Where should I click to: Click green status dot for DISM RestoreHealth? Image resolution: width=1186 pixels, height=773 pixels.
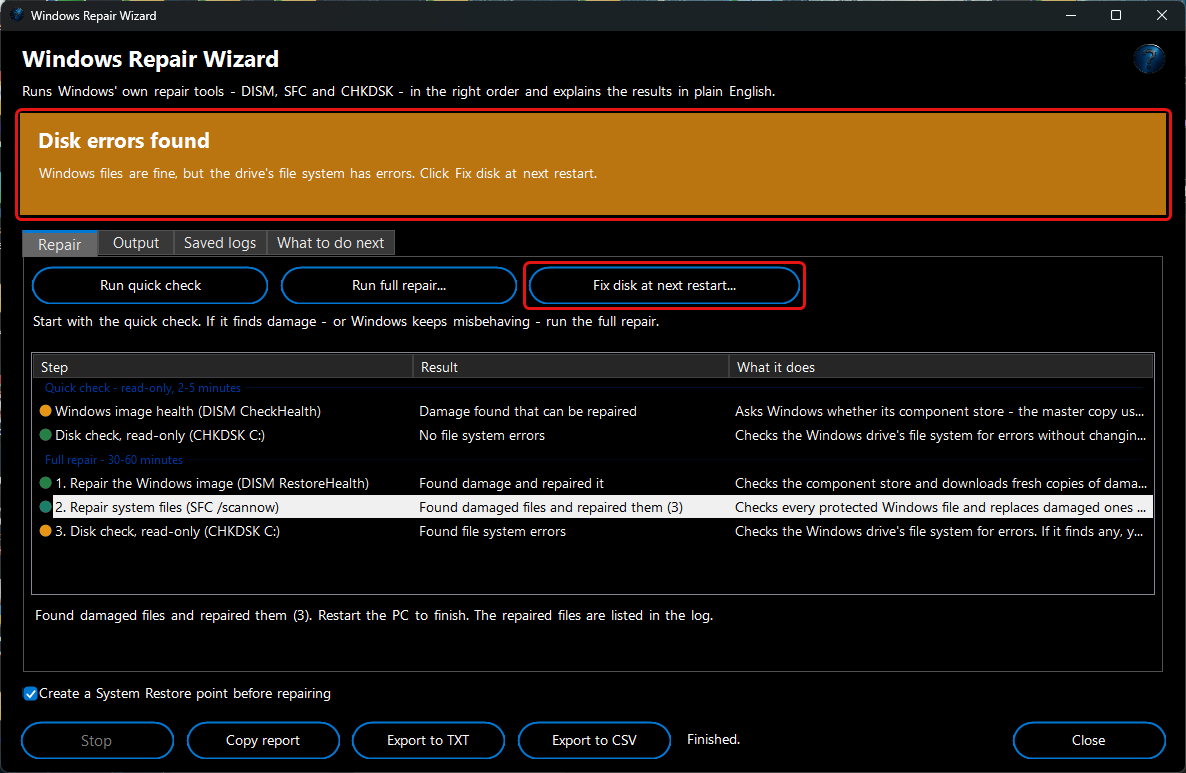click(x=45, y=483)
